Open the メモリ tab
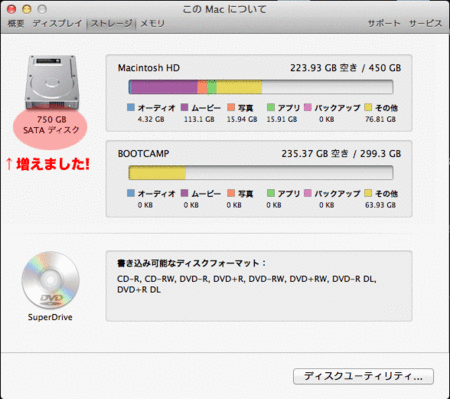 (x=152, y=23)
